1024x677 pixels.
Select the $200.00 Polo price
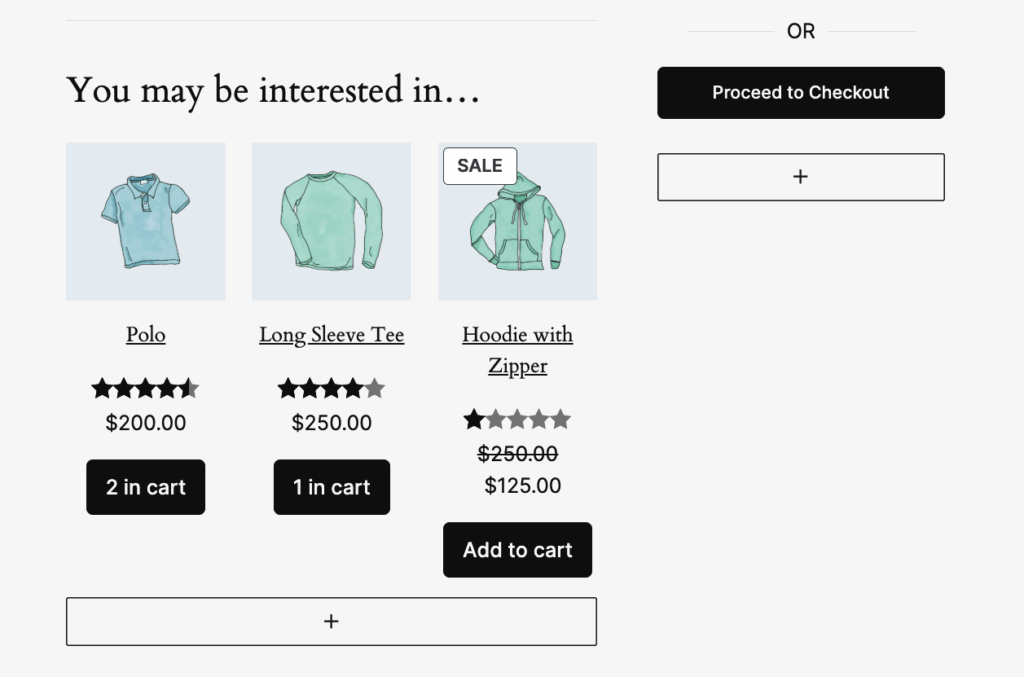(x=146, y=422)
